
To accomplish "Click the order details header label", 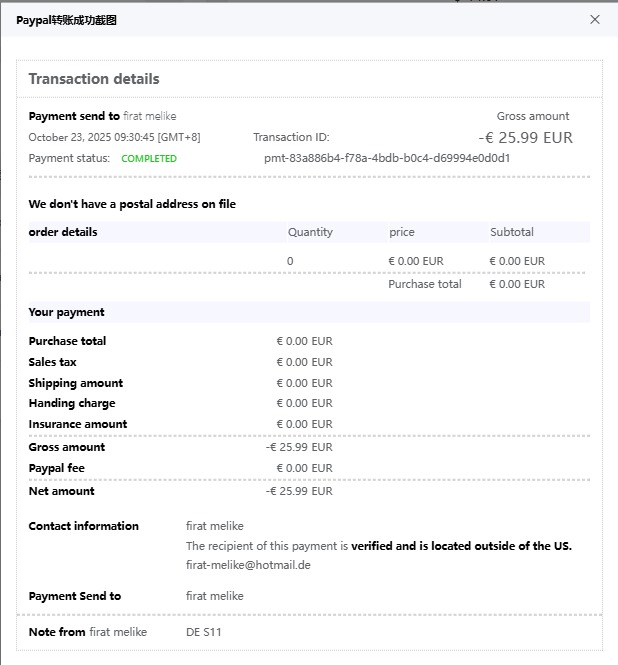I will coord(63,232).
